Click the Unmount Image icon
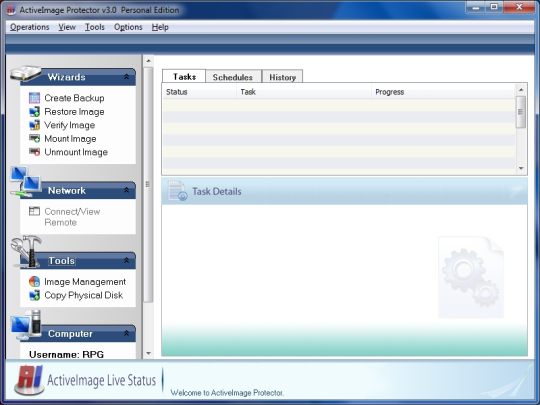Viewport: 540px width, 405px height. click(x=34, y=152)
